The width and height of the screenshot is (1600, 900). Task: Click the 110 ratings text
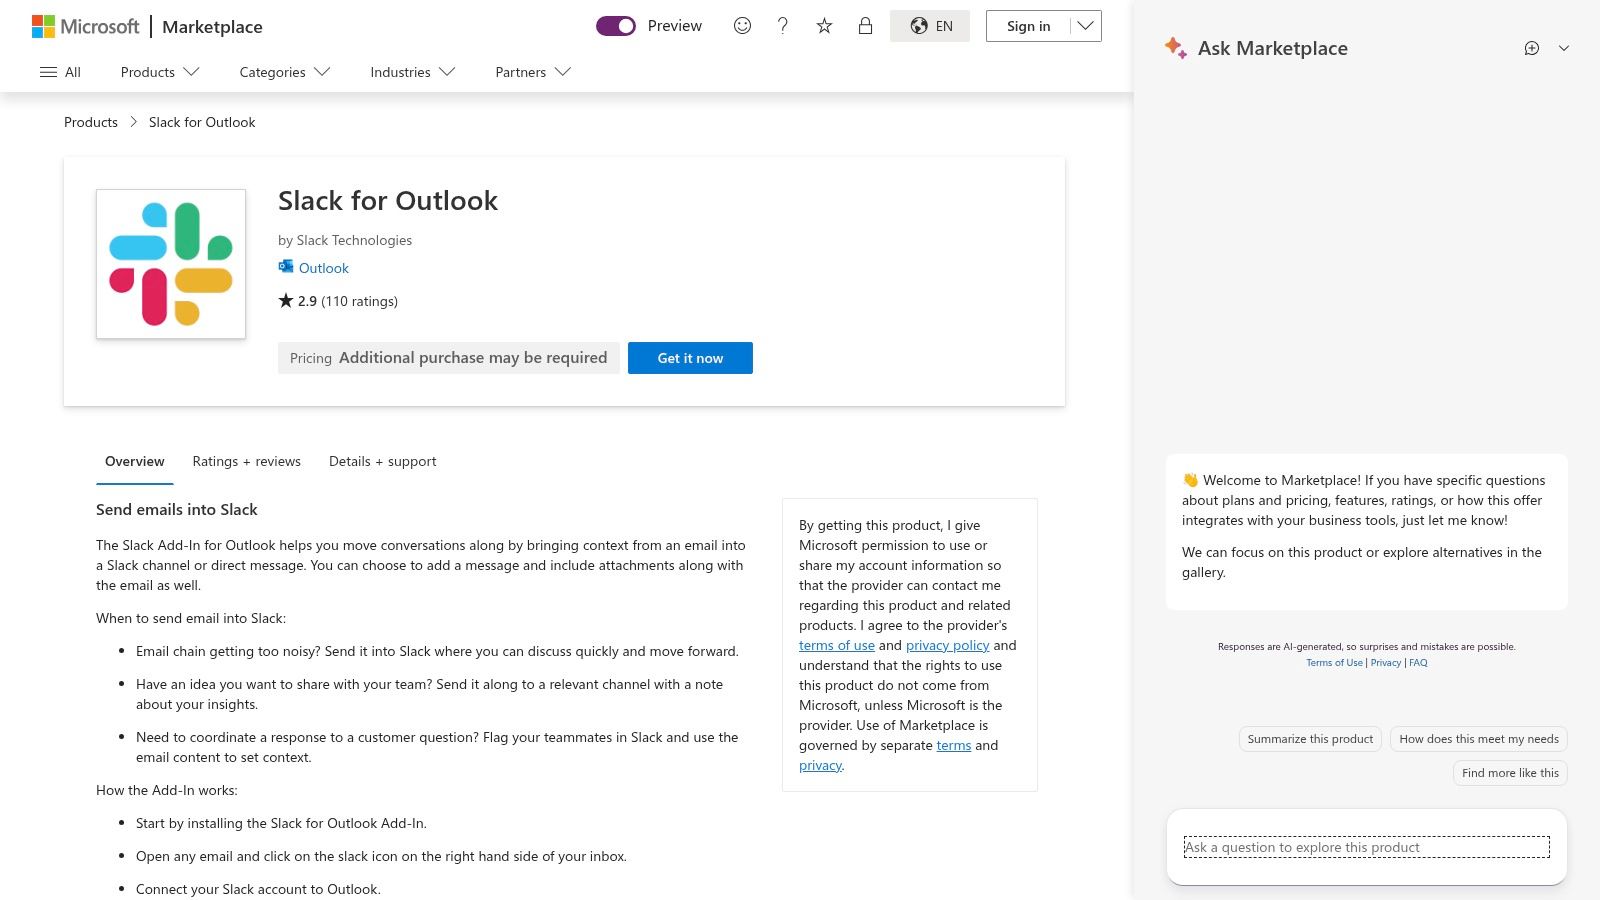pos(359,301)
